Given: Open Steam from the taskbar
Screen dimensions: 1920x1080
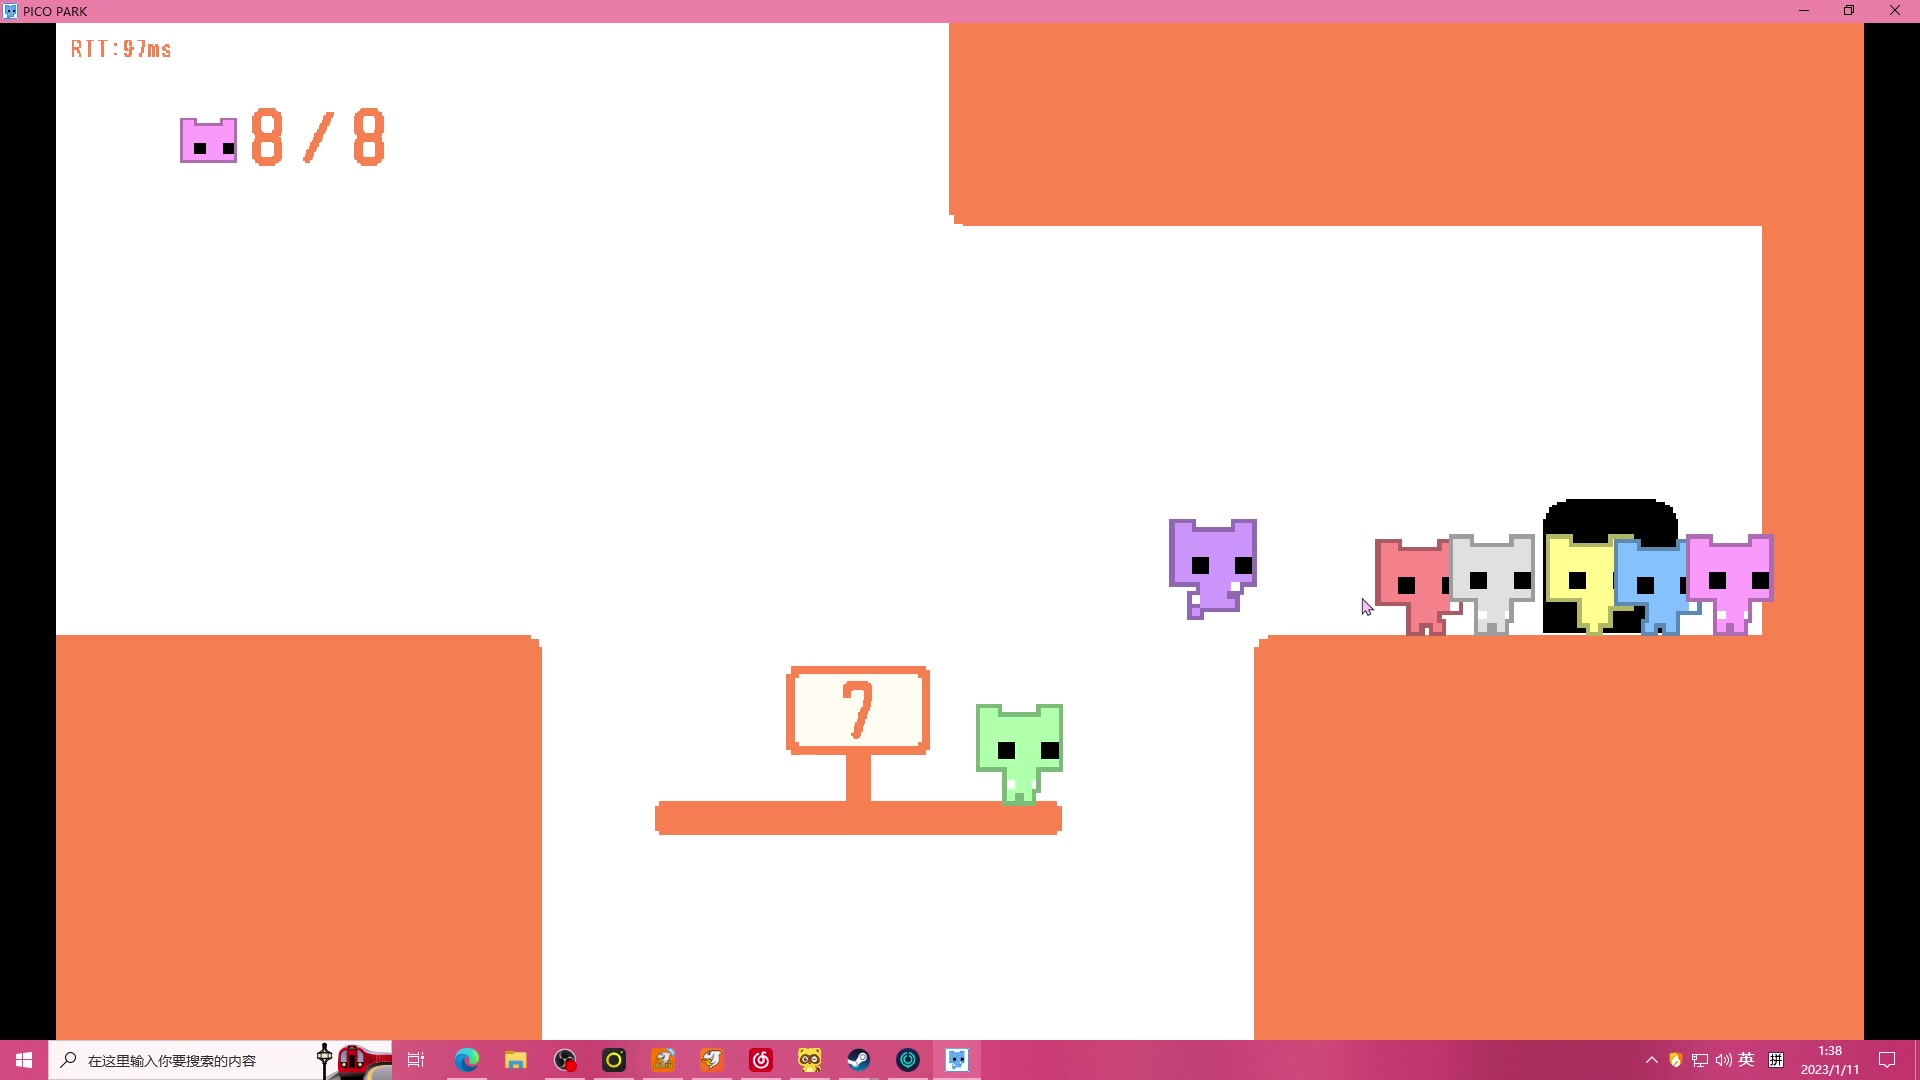Looking at the screenshot, I should (859, 1060).
